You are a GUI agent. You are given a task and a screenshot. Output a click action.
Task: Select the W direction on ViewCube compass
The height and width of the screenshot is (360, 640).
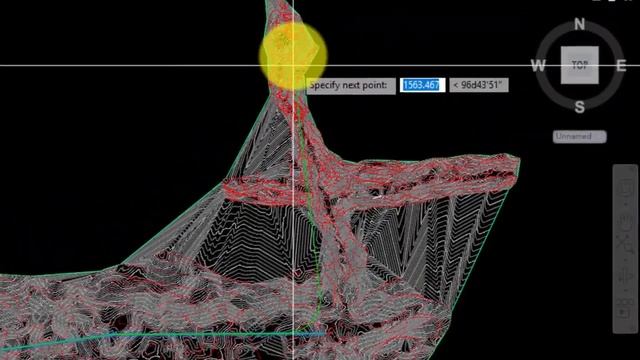(538, 65)
